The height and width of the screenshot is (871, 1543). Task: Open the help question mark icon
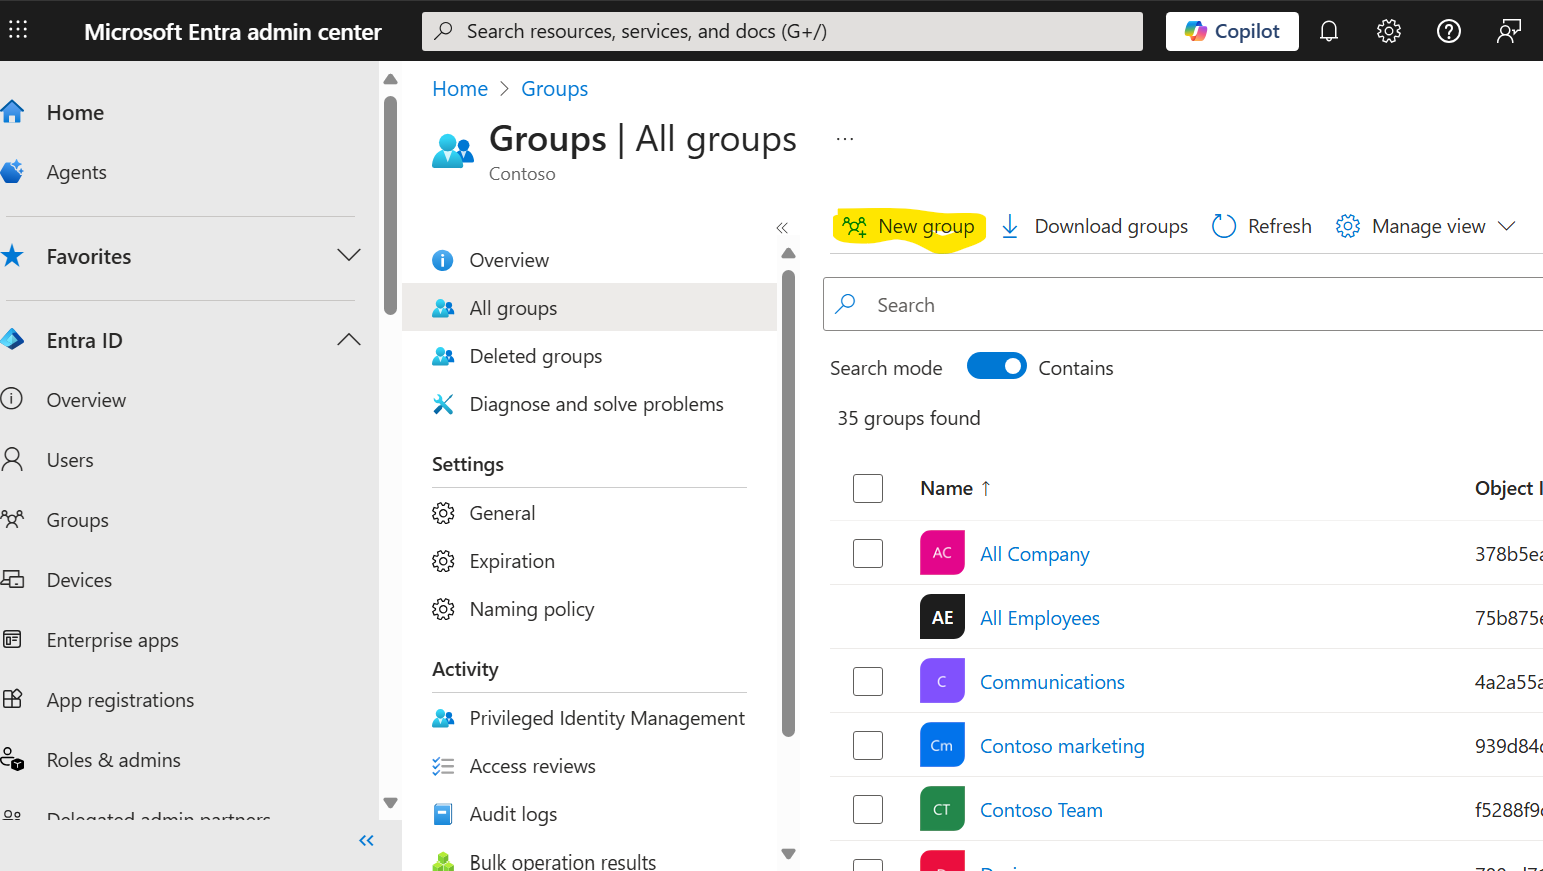(x=1449, y=31)
